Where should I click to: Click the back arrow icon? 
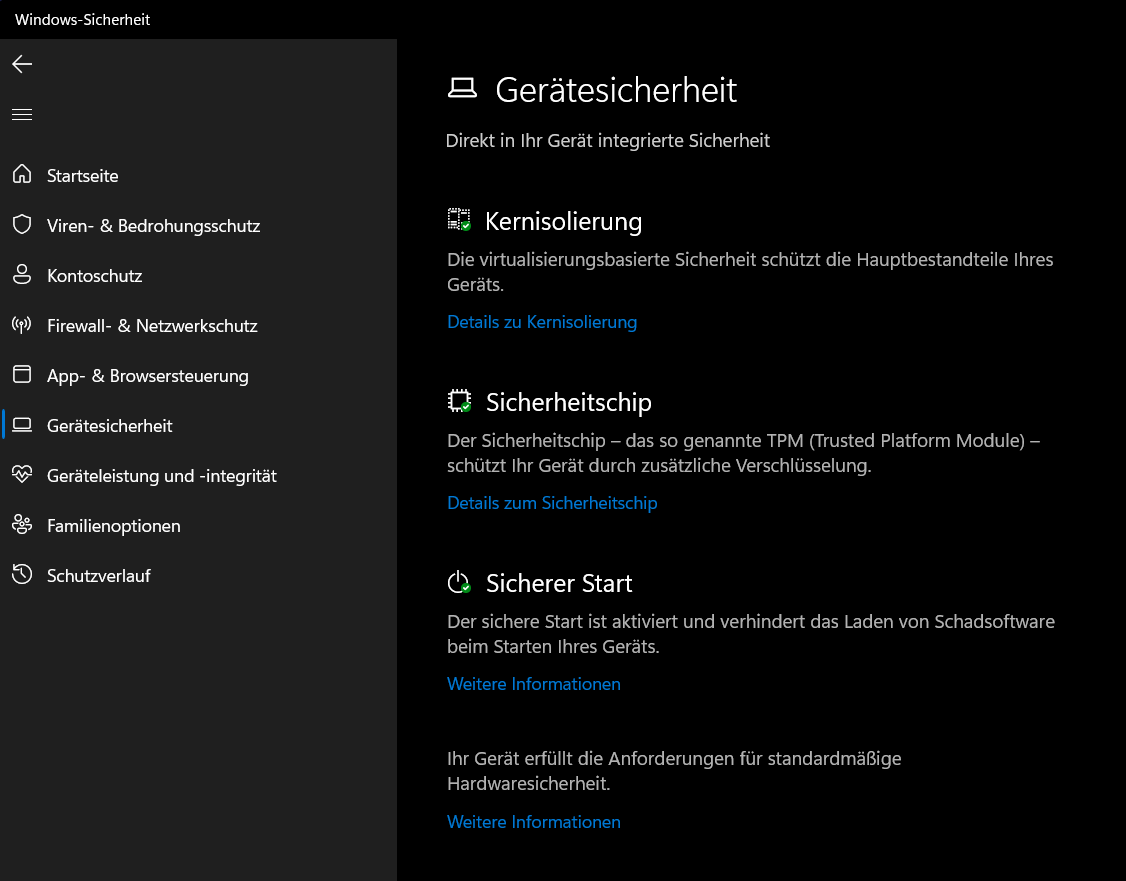22,64
